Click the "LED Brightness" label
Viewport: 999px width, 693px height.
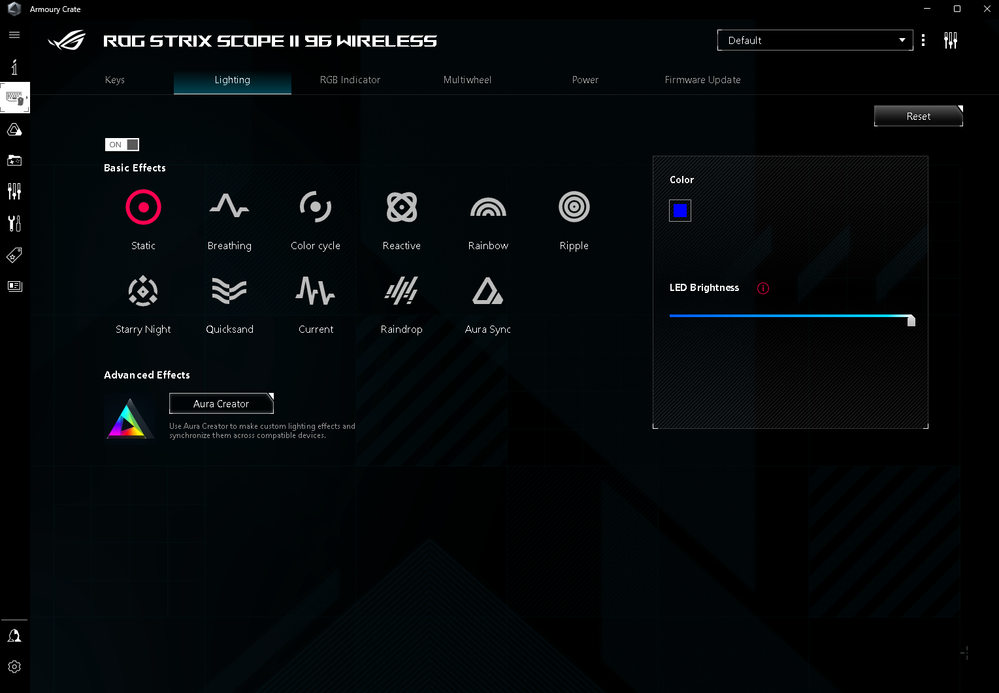[704, 288]
